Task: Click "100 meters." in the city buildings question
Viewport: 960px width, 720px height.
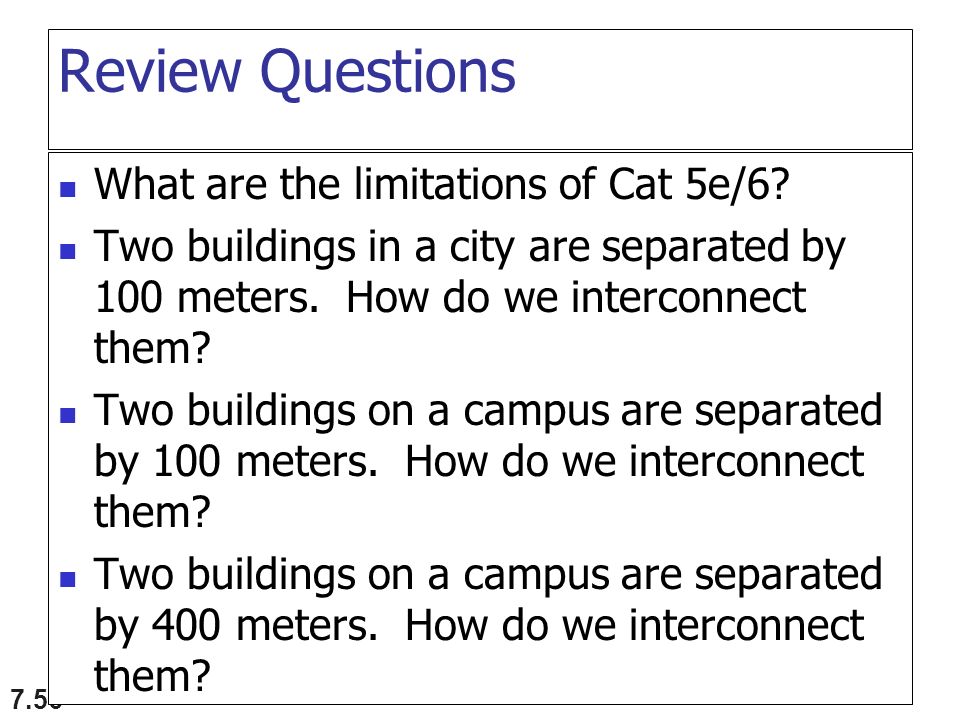Action: click(x=207, y=298)
